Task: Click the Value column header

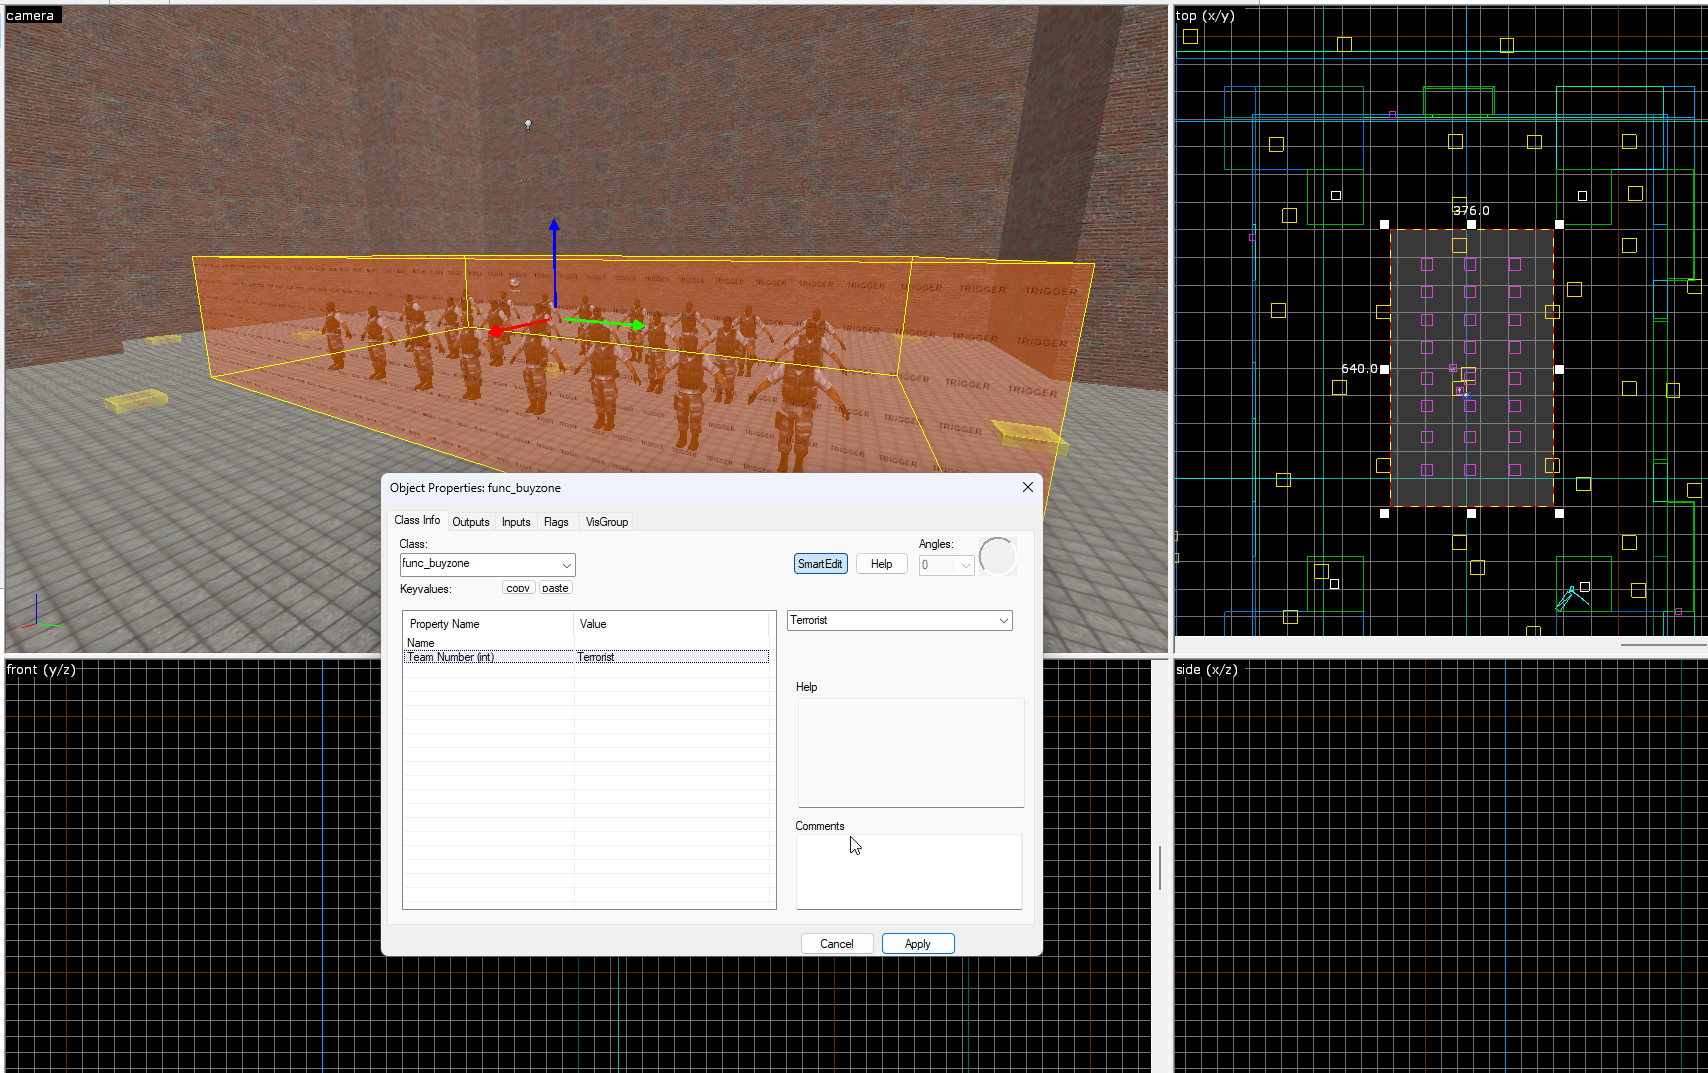Action: pyautogui.click(x=671, y=624)
